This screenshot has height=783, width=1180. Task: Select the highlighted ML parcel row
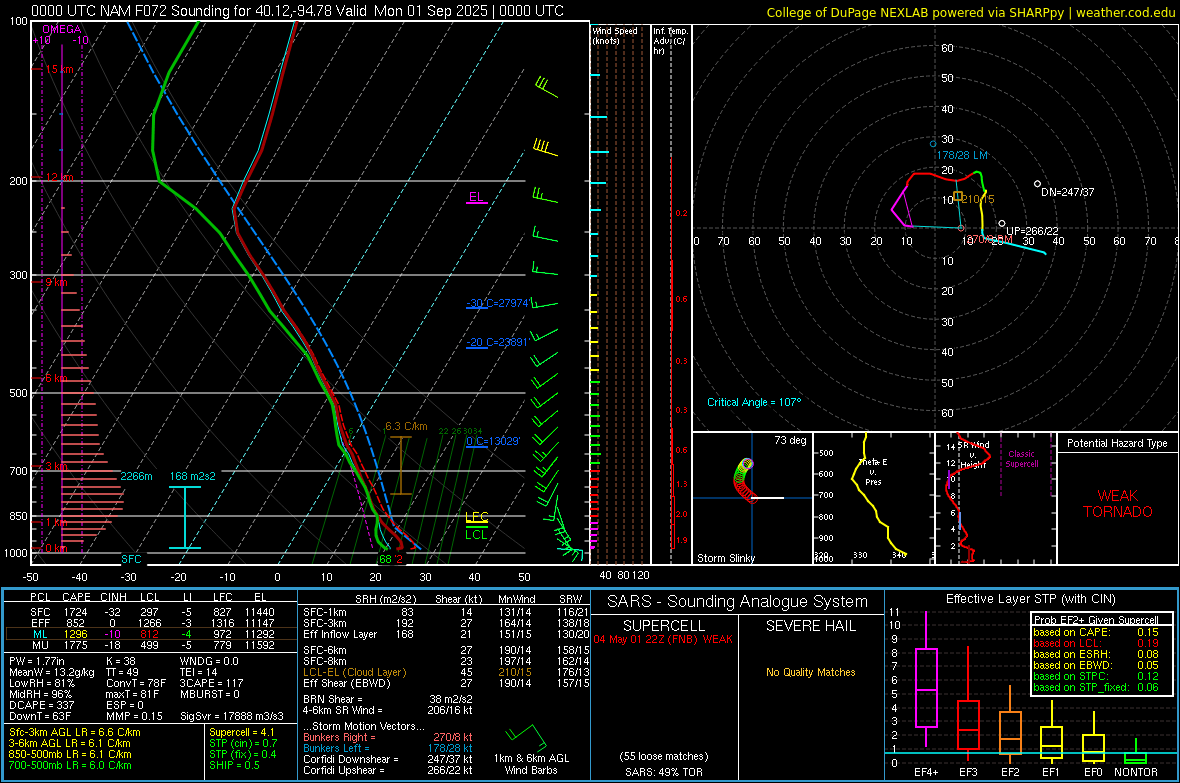pos(151,635)
